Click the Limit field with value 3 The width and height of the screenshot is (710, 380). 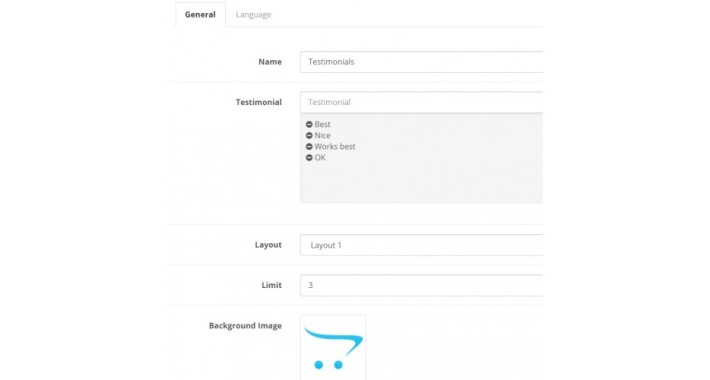tap(421, 285)
